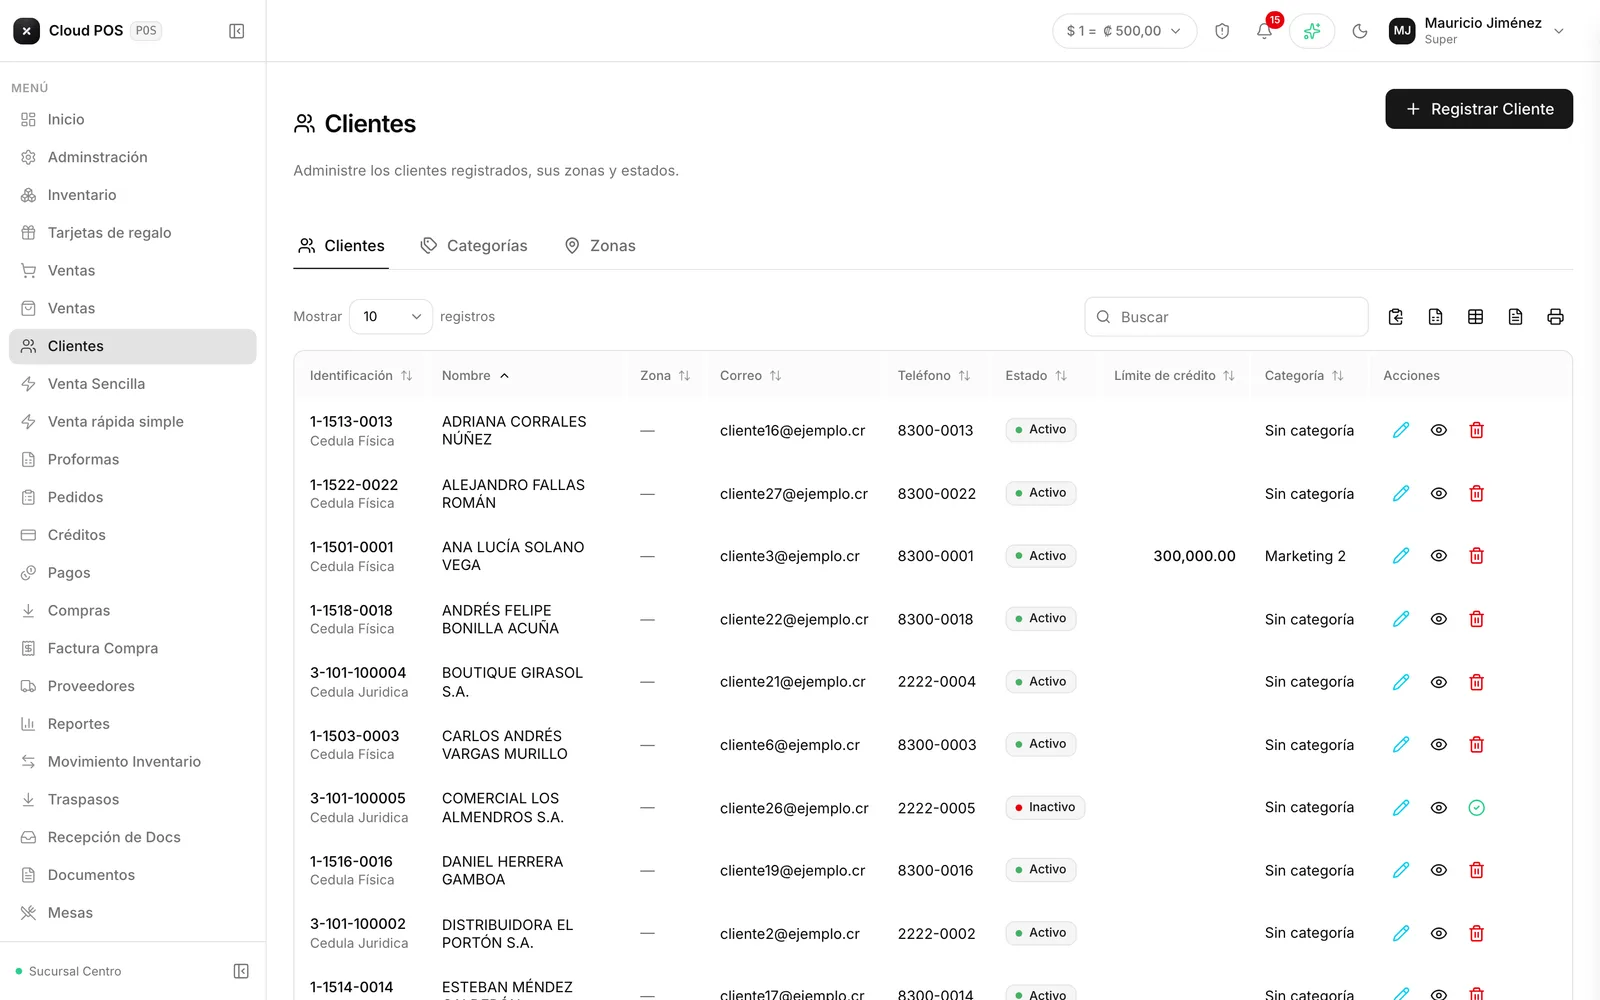The image size is (1600, 1000).
Task: Edit client Adriana Corrales Núñez
Action: [x=1401, y=430]
